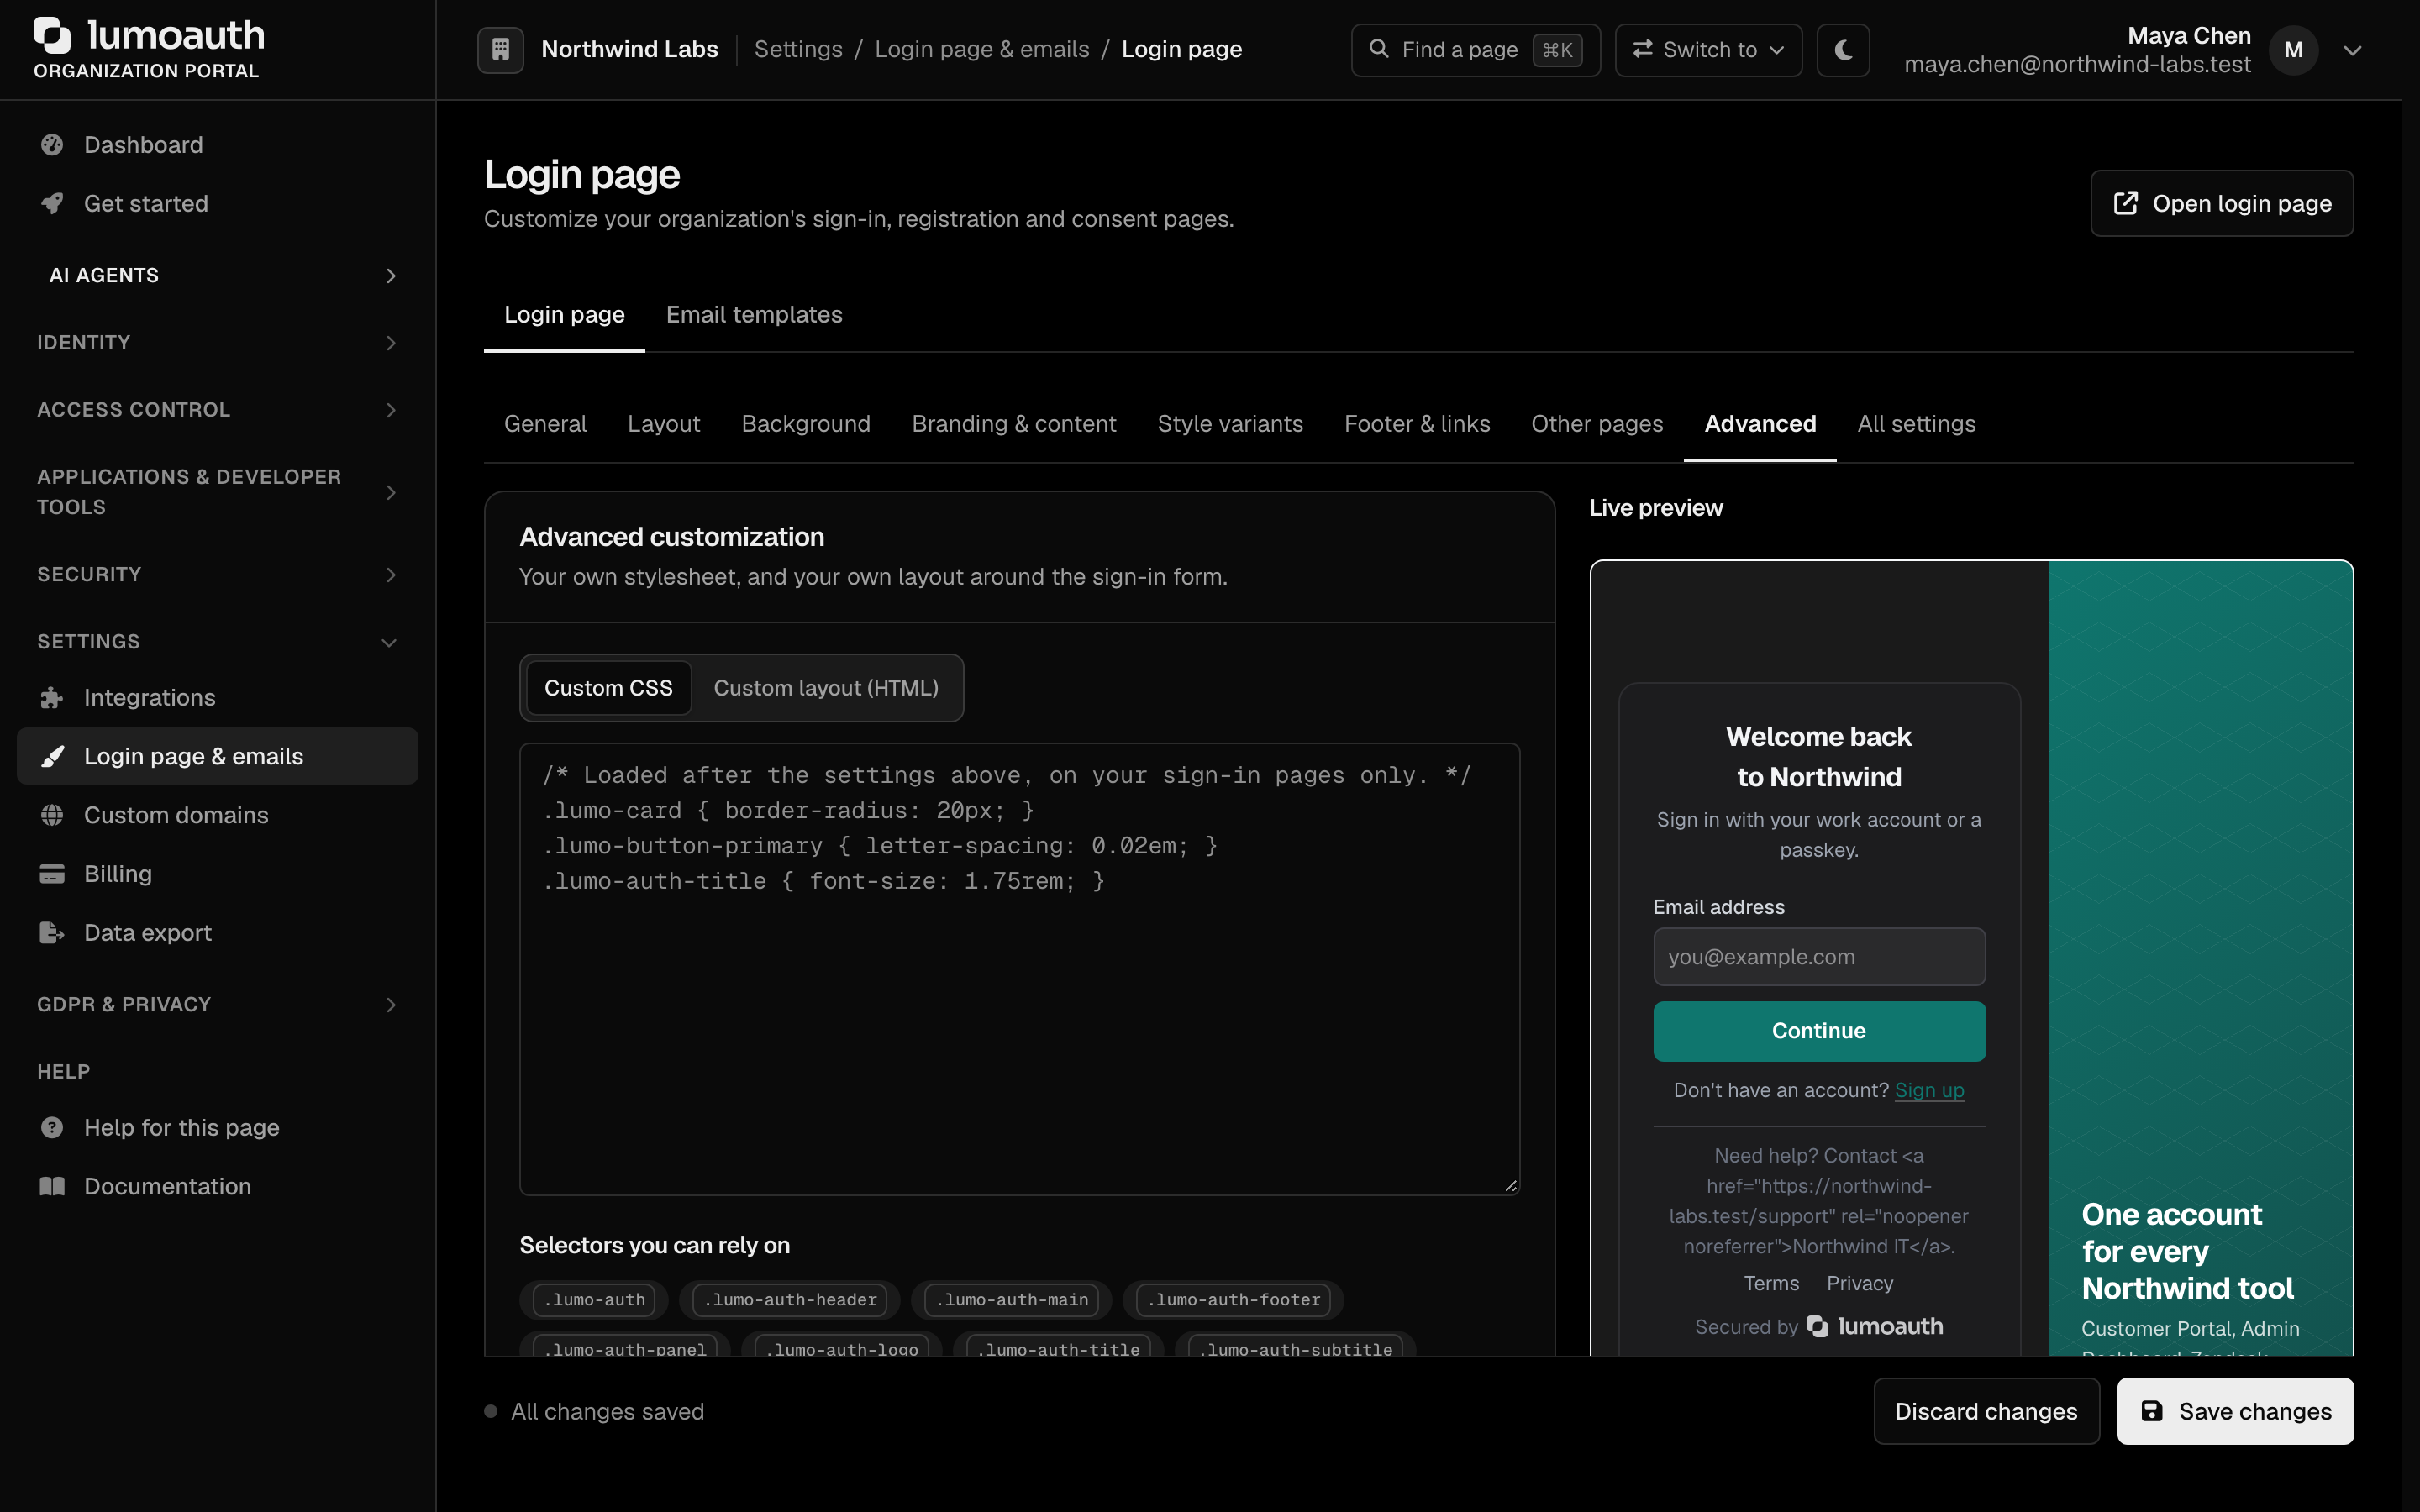Image resolution: width=2420 pixels, height=1512 pixels.
Task: Click the Data export icon
Action: point(52,933)
